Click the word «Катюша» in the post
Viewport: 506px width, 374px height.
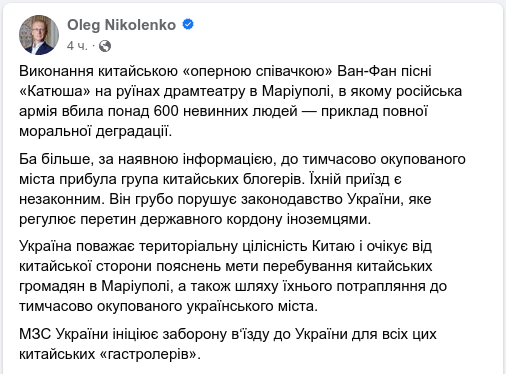55,91
